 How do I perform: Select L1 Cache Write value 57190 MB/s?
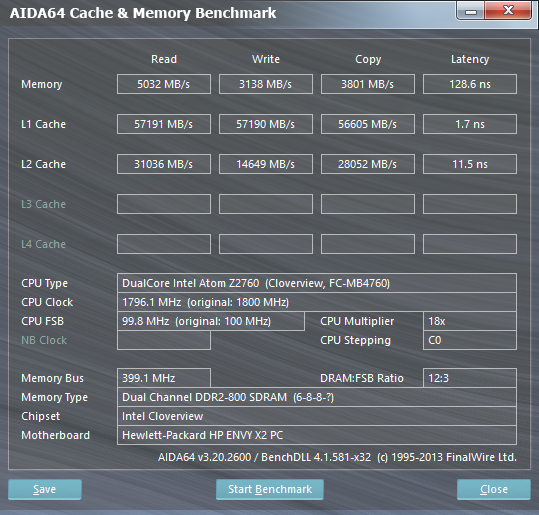click(x=266, y=124)
